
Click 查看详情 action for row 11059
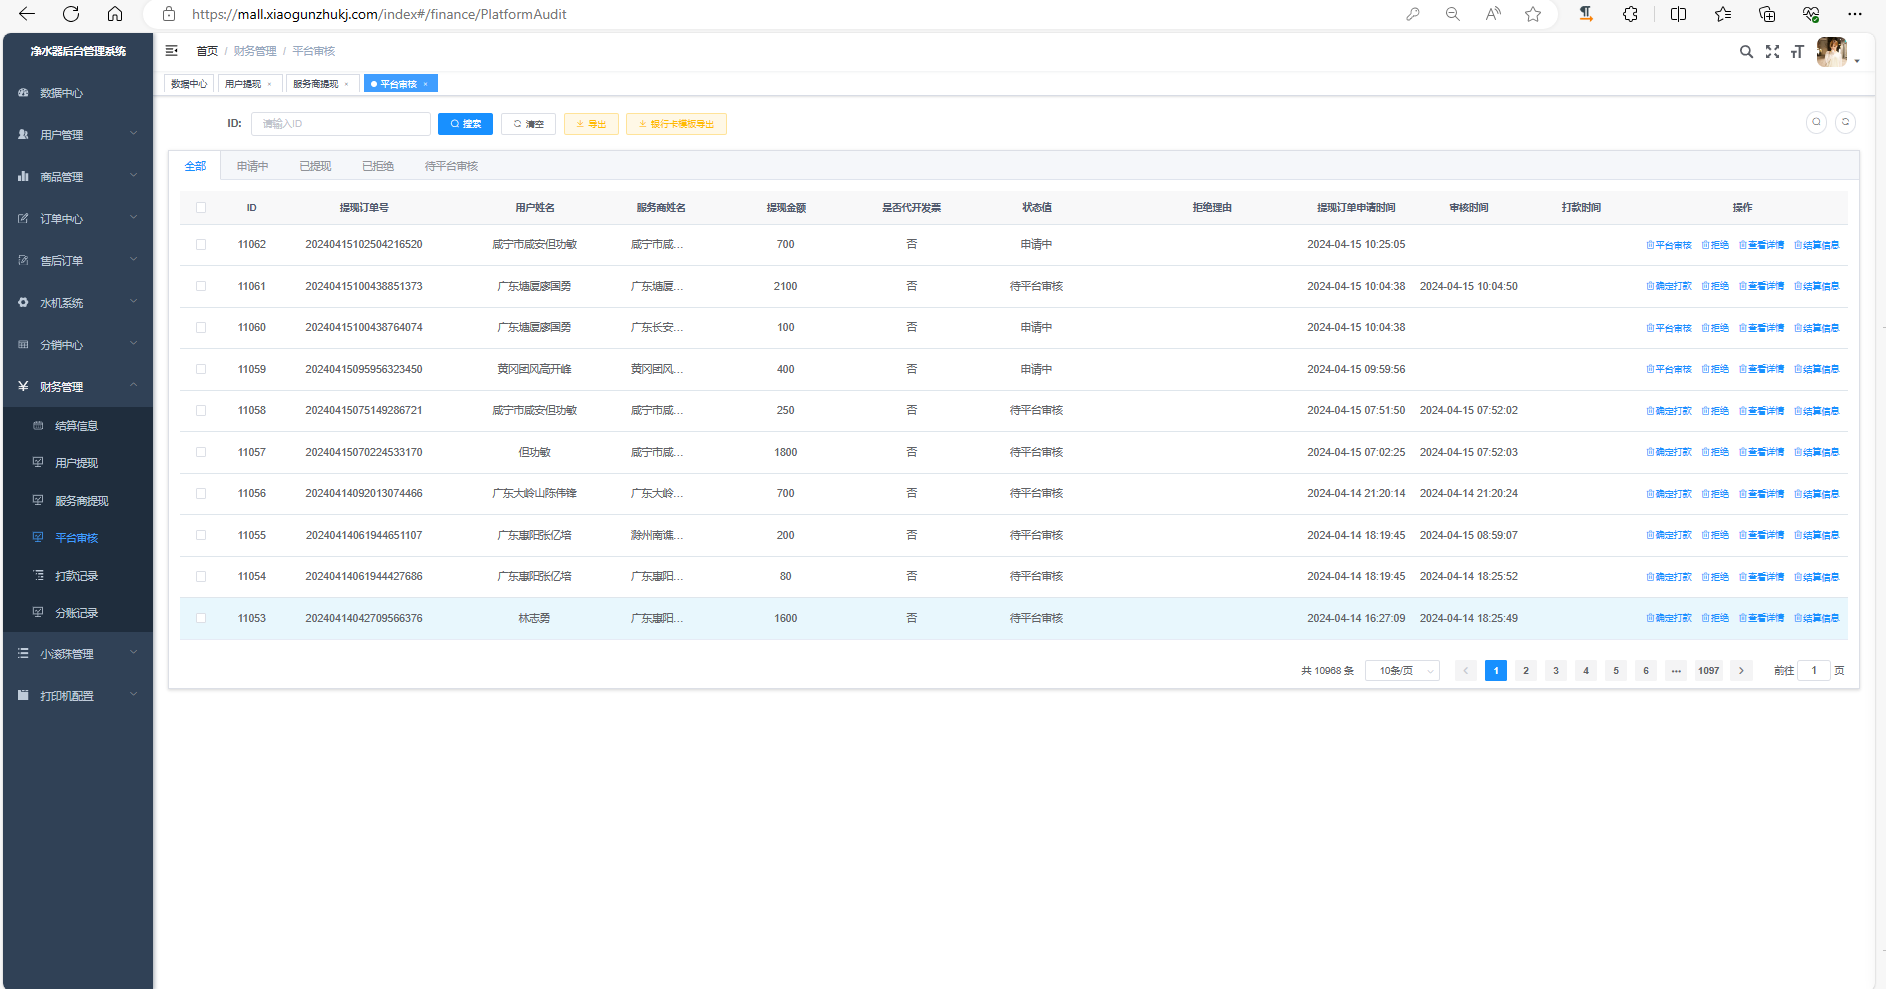(x=1761, y=369)
